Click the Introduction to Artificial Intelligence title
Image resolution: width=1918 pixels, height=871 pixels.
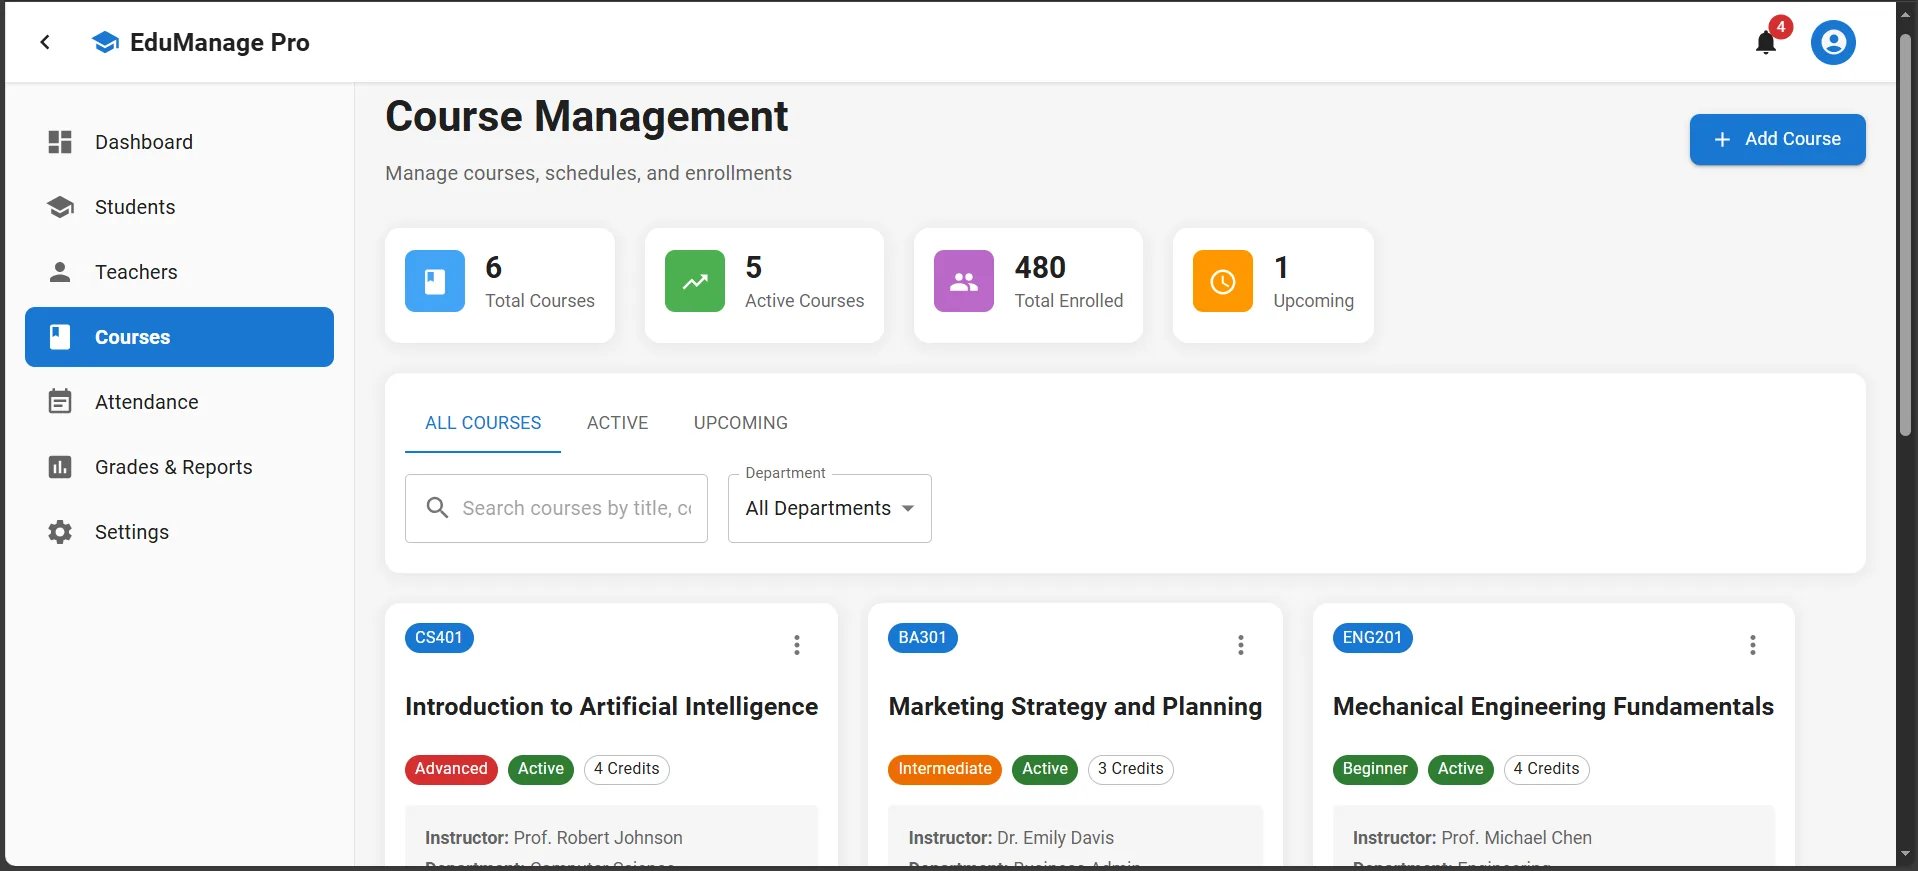pyautogui.click(x=611, y=707)
